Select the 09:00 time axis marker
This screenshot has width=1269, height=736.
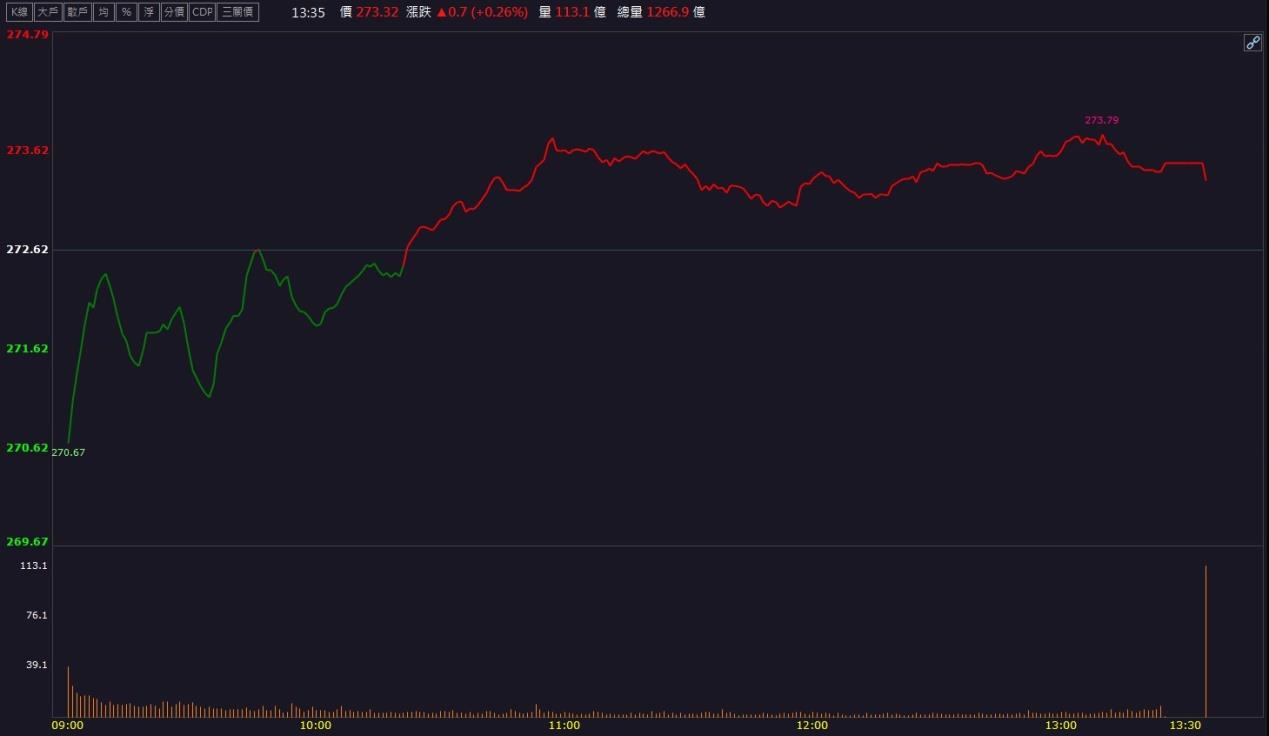pos(68,726)
